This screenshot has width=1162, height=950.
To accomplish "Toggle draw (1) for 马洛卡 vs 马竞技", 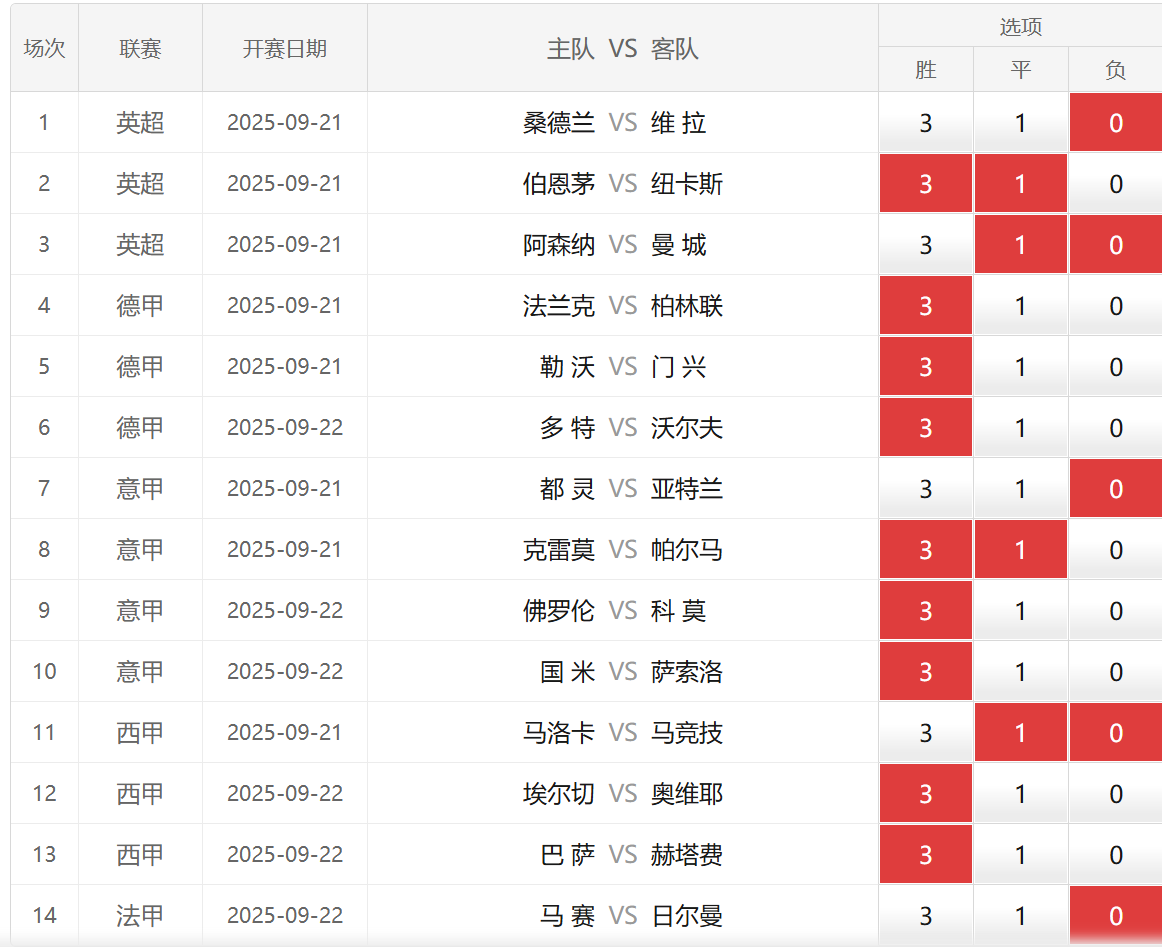I will pos(1020,733).
